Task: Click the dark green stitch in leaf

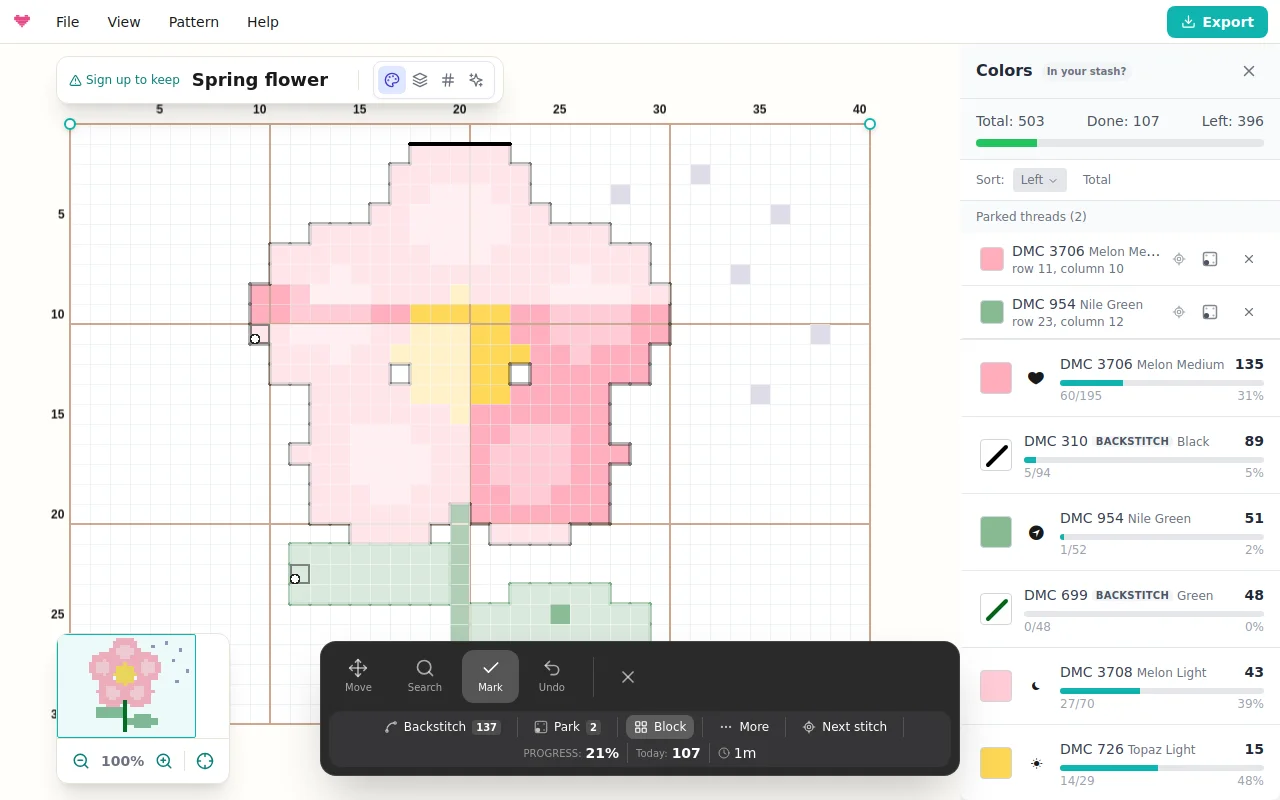Action: 560,614
